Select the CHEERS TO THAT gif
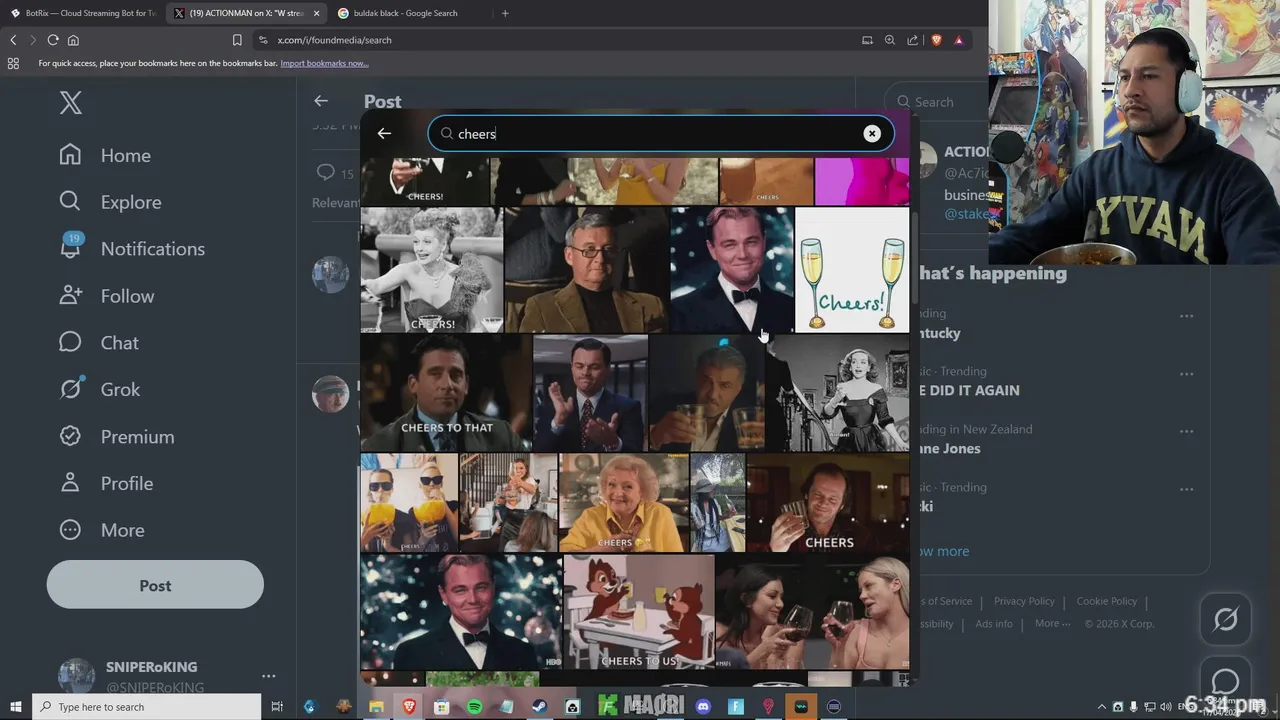The image size is (1280, 720). coord(445,393)
